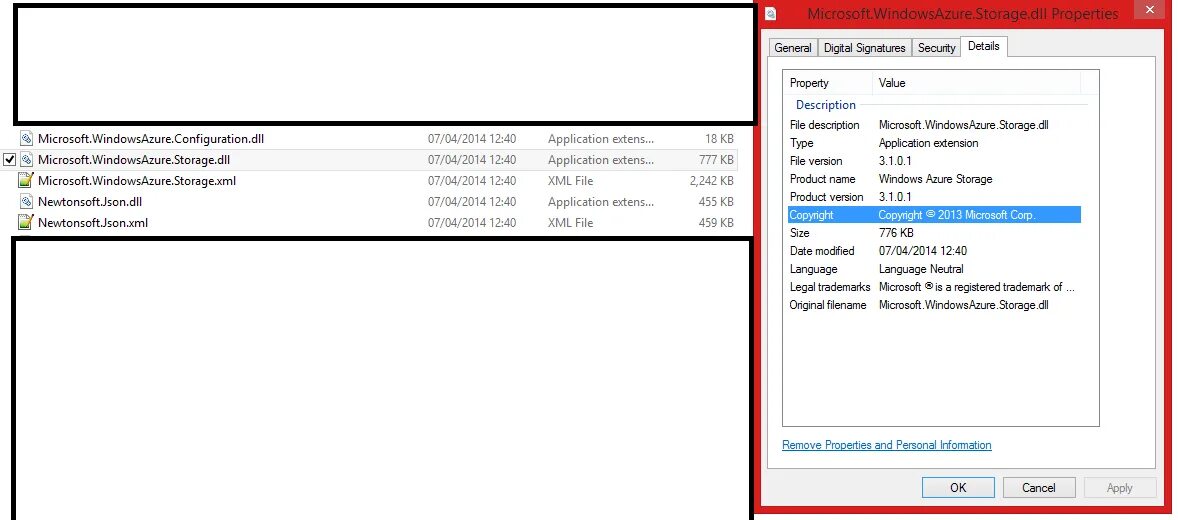Select the Microsoft.WindowsAzure.Configuration.dll file name

(x=151, y=139)
